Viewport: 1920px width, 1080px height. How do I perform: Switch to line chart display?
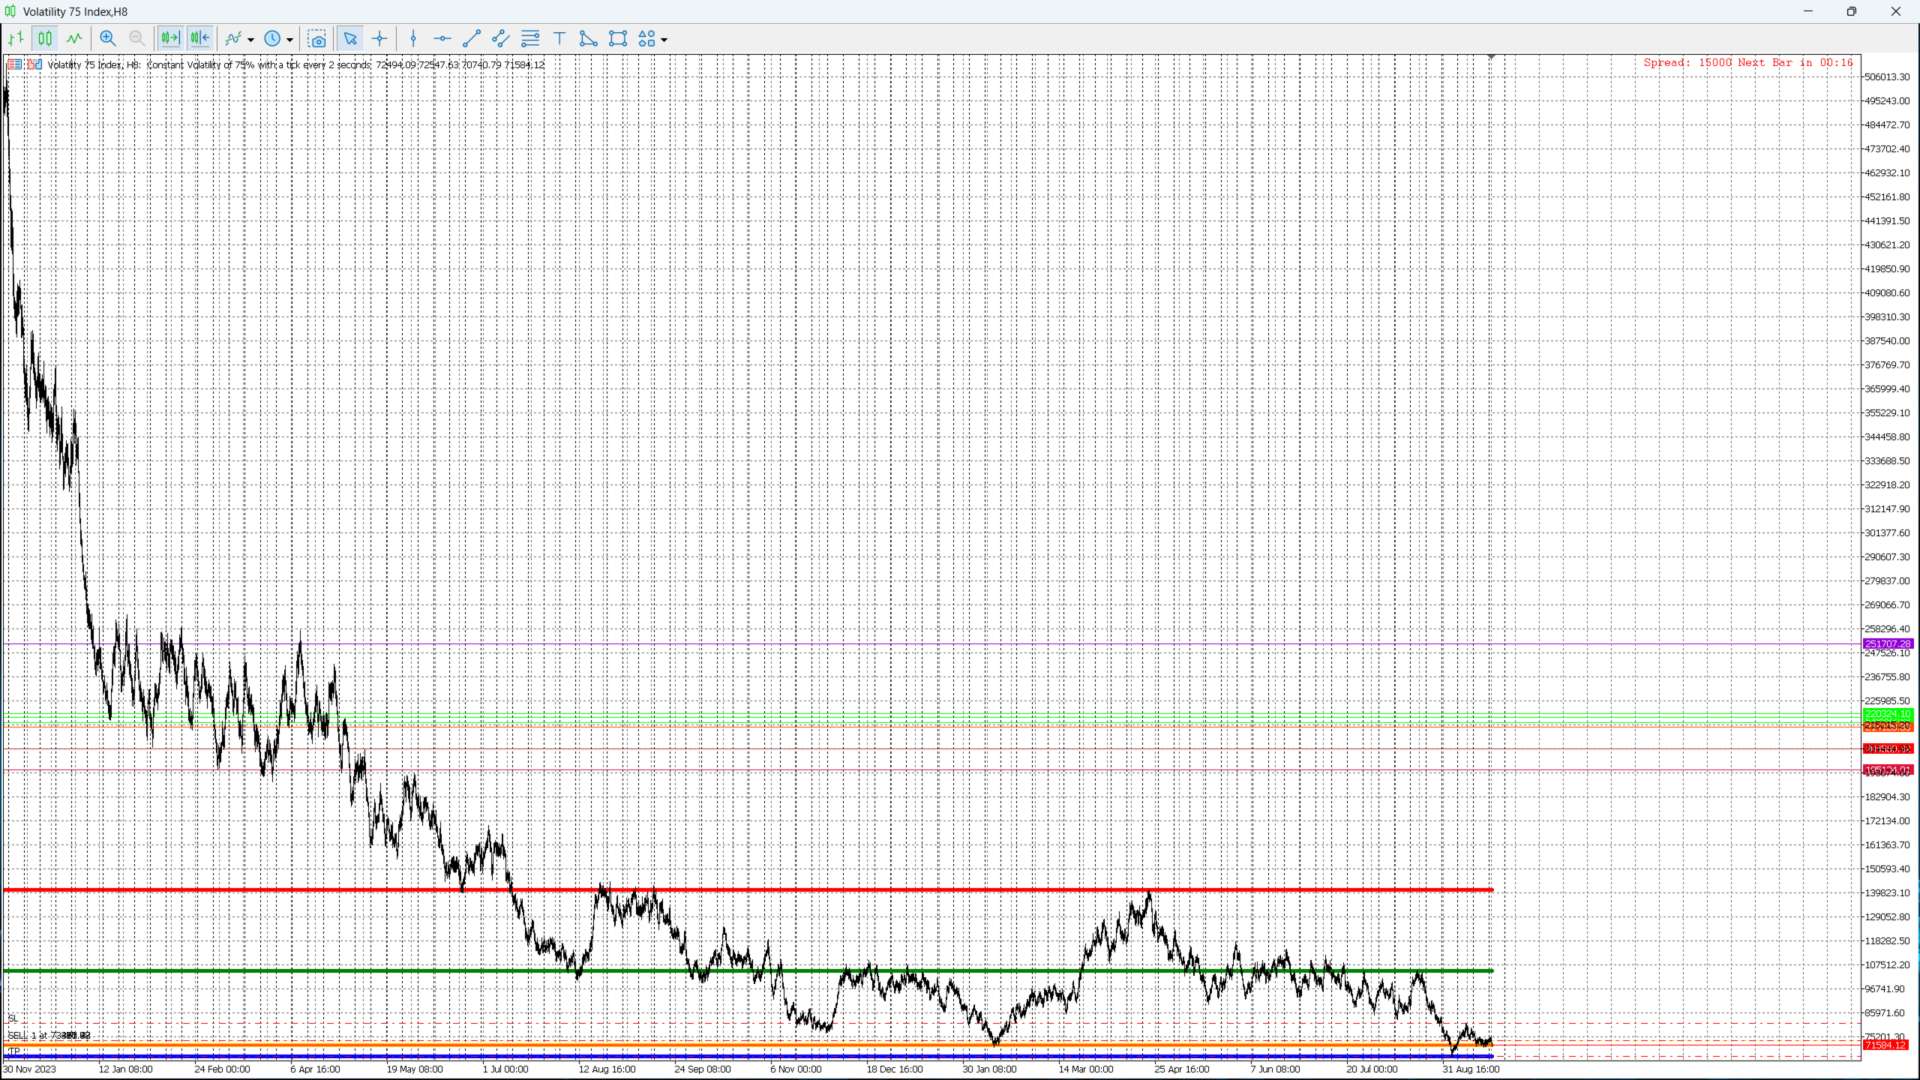(x=75, y=39)
